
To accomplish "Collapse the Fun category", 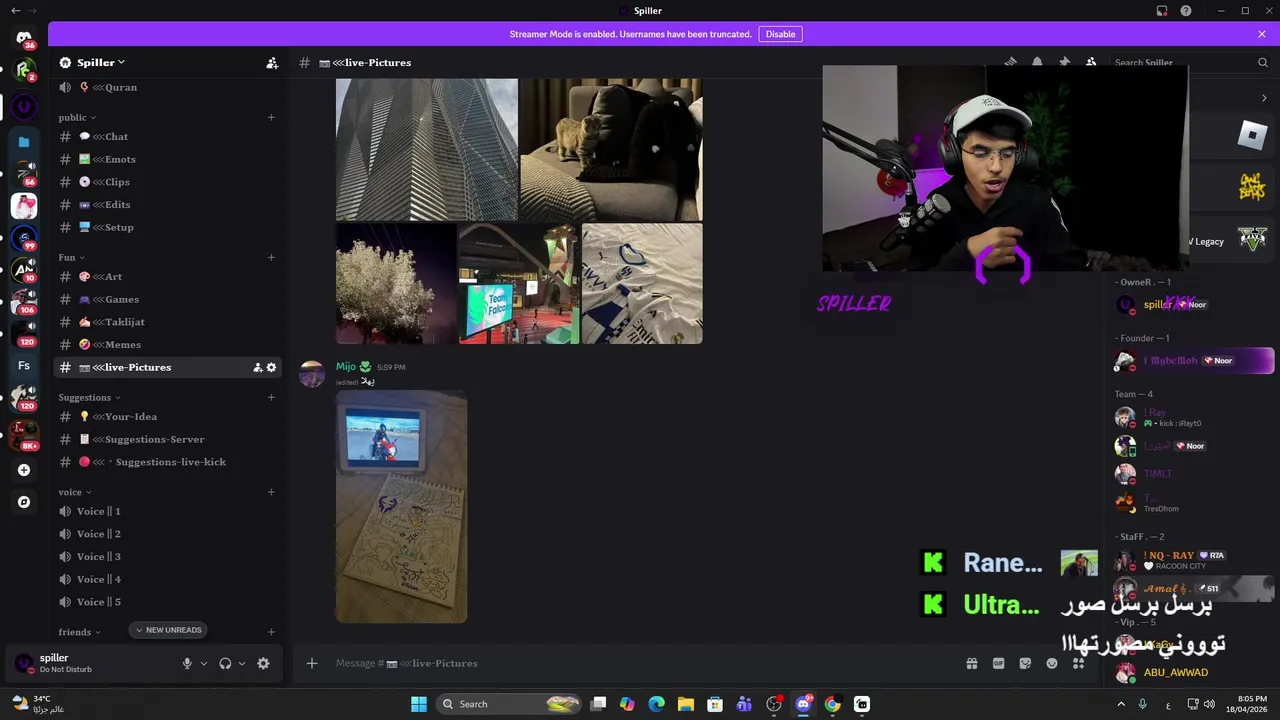I will (x=71, y=257).
